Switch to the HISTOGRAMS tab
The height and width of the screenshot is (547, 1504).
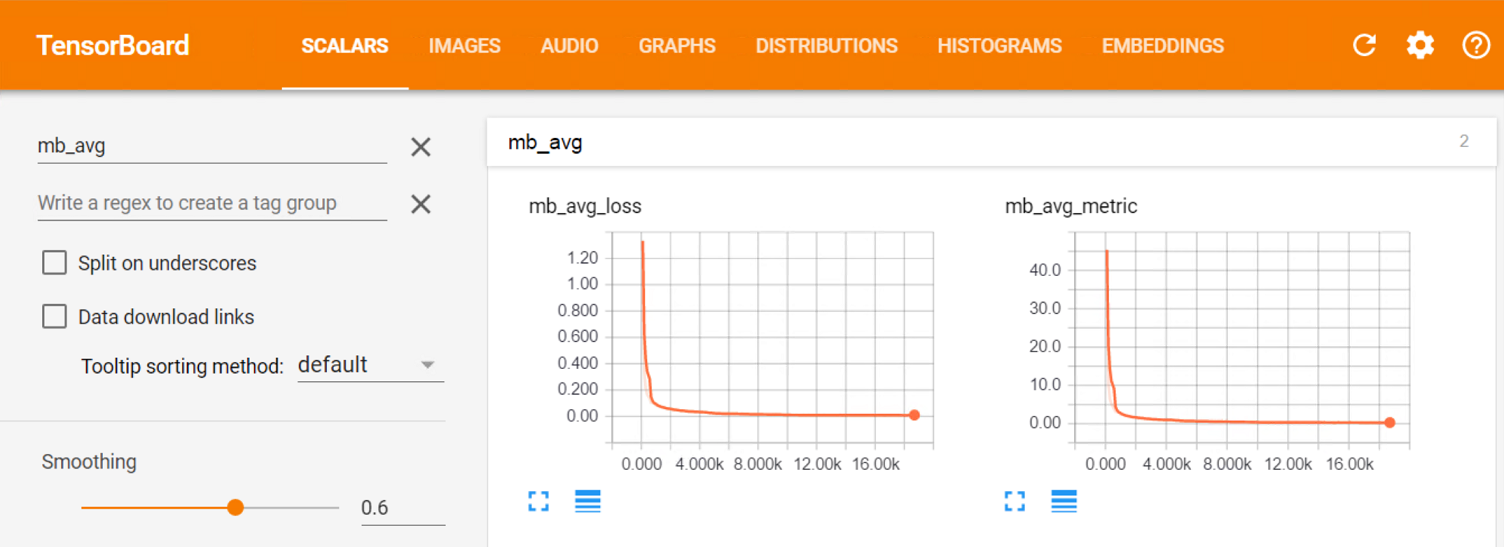[x=1000, y=46]
